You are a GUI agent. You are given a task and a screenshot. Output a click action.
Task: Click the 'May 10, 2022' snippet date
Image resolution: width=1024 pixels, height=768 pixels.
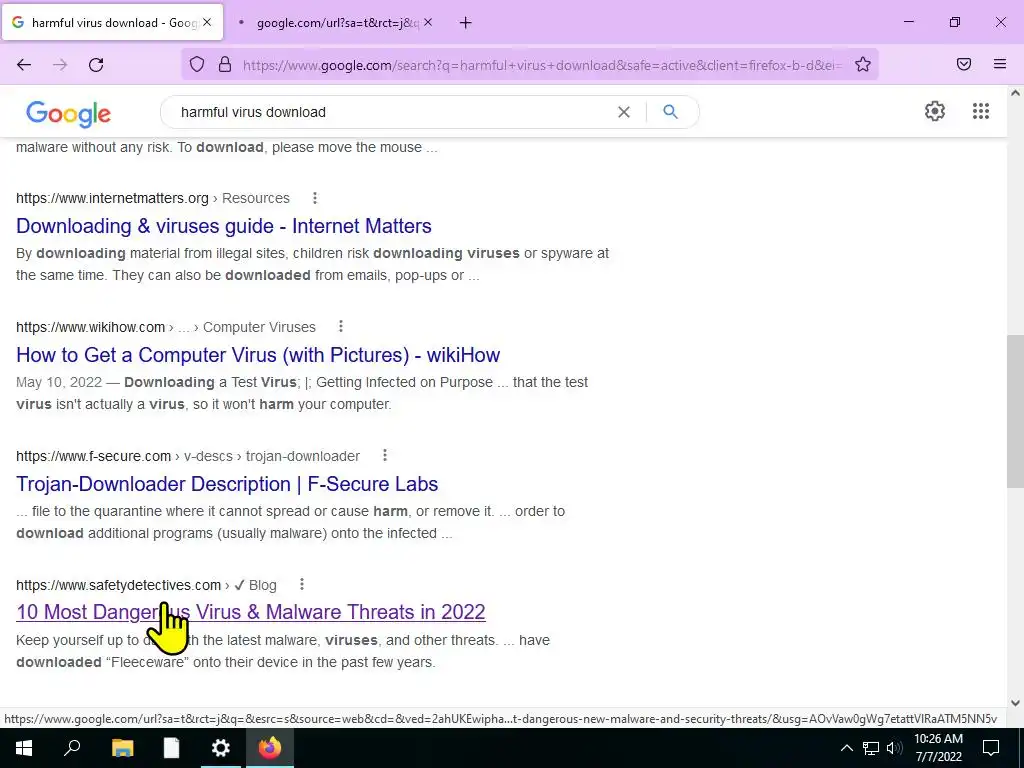(59, 382)
